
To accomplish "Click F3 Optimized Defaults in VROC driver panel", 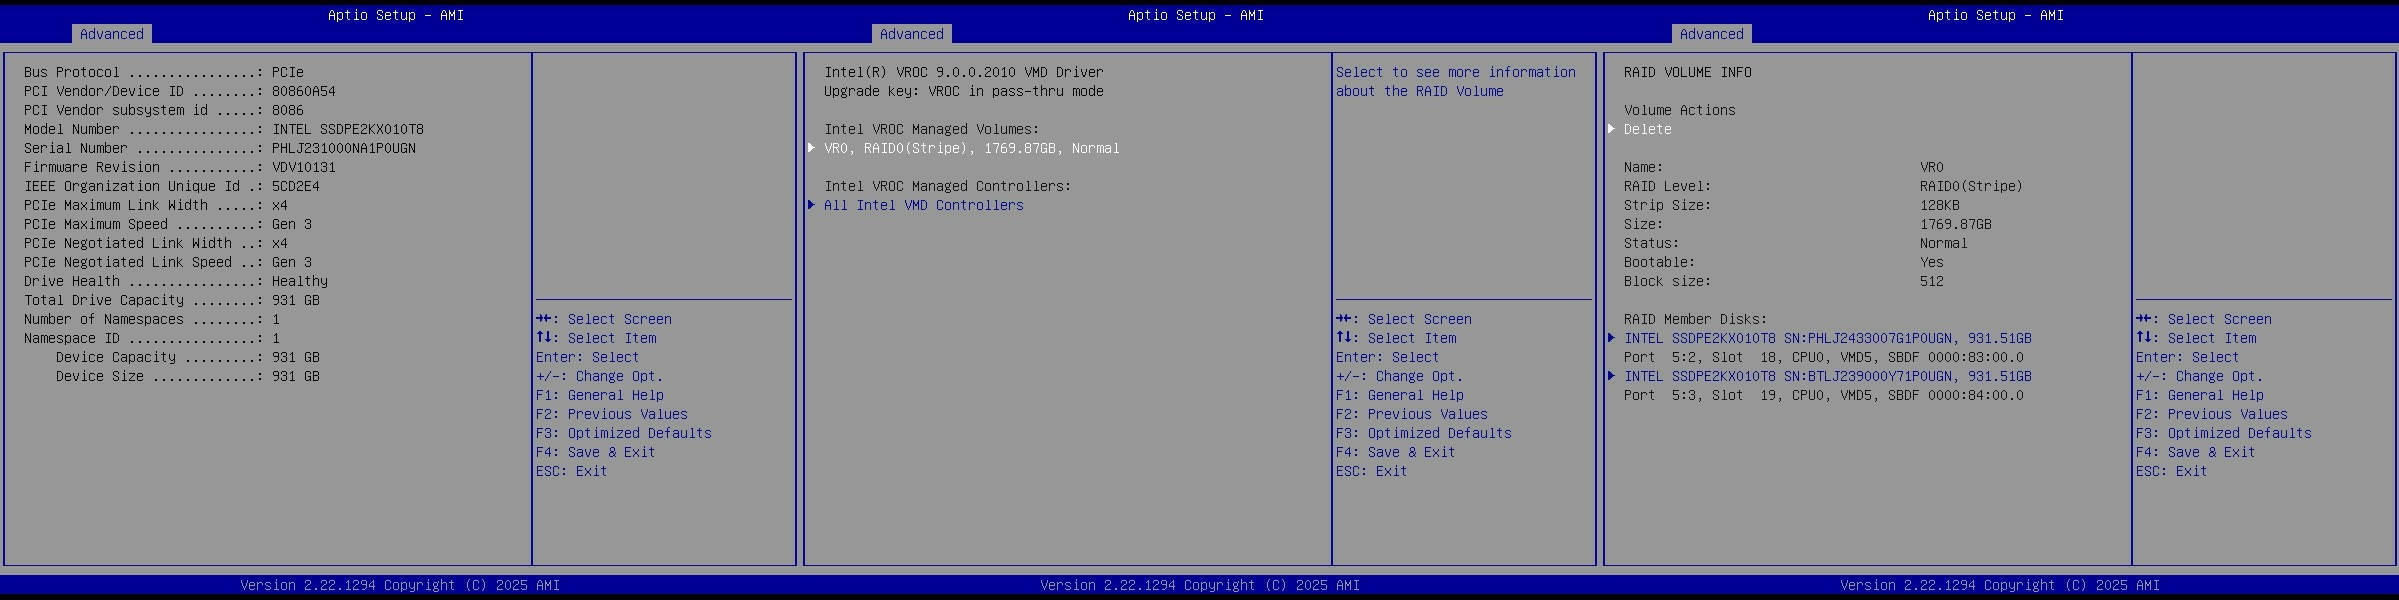I will [x=1423, y=433].
